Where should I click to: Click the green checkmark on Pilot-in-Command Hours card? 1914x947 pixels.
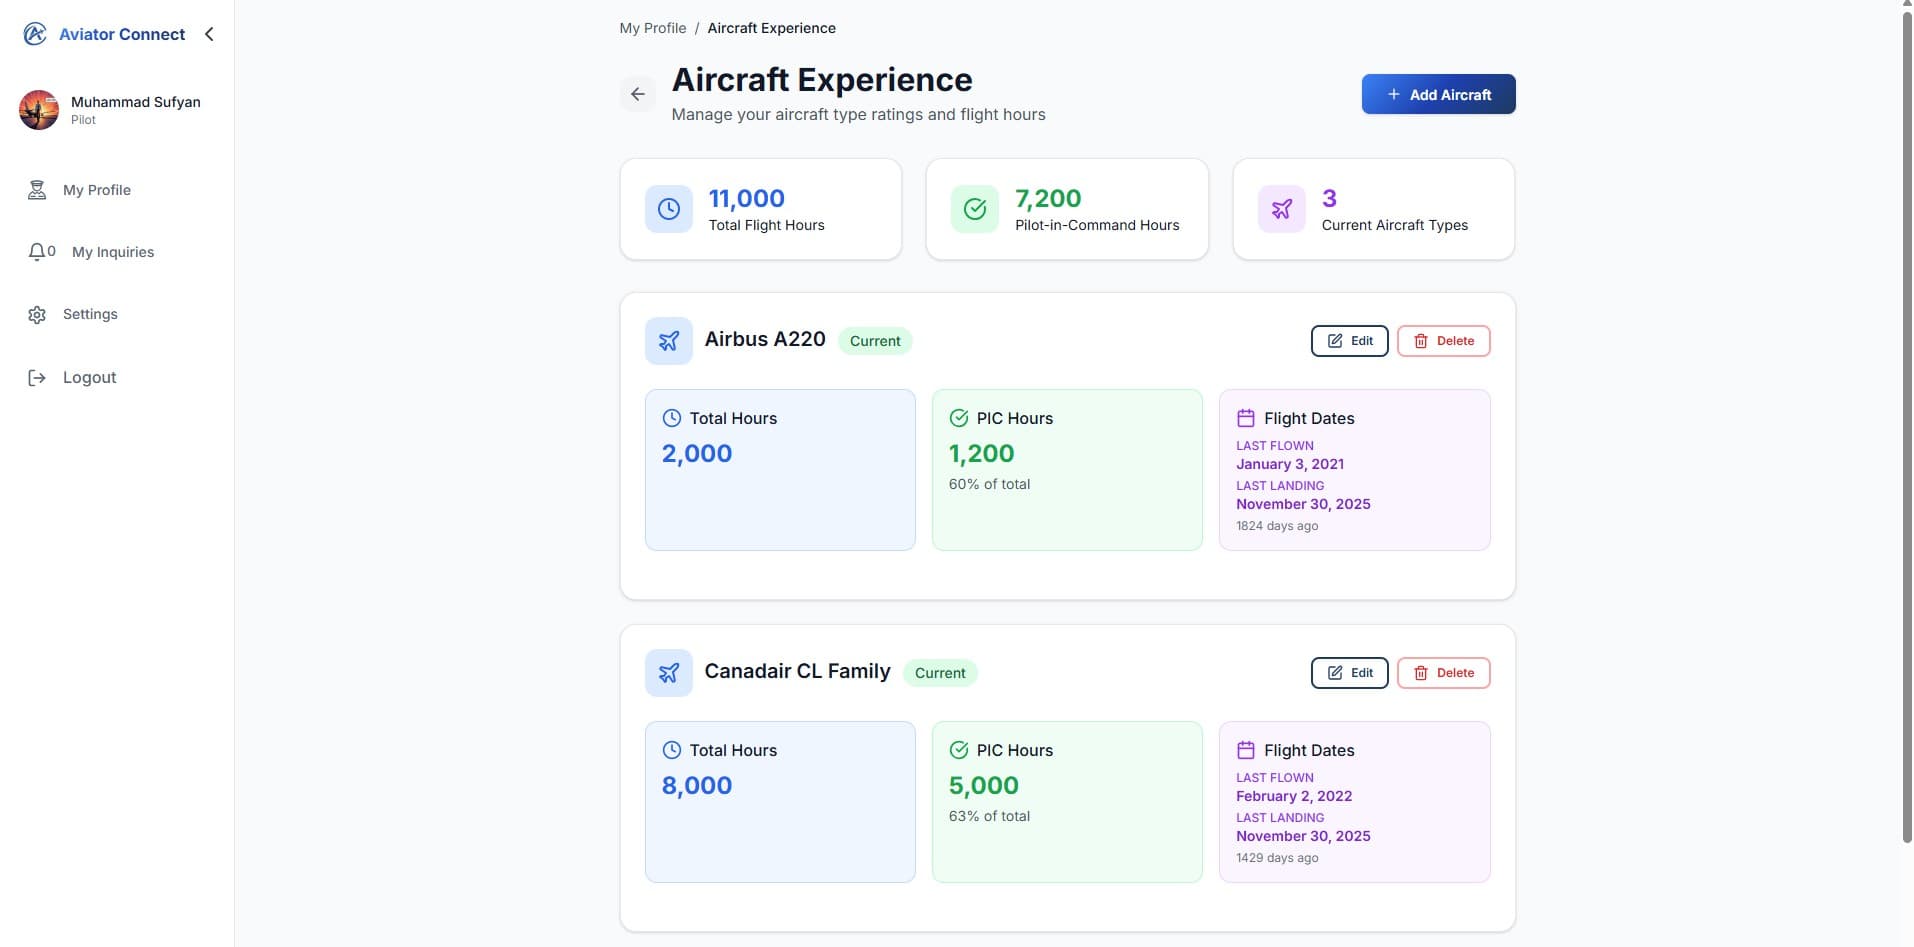tap(975, 208)
